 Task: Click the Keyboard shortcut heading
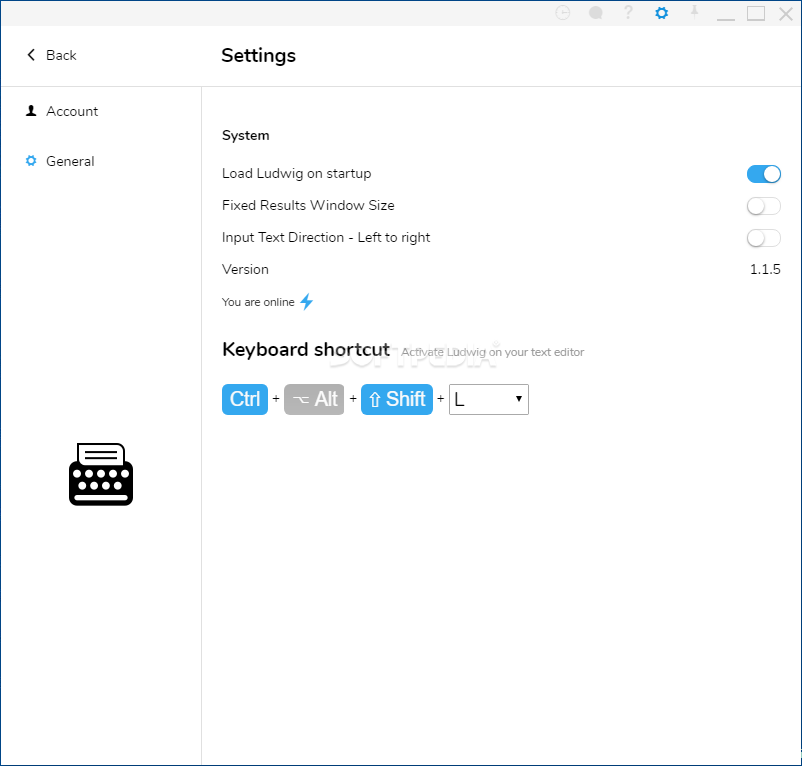coord(306,350)
